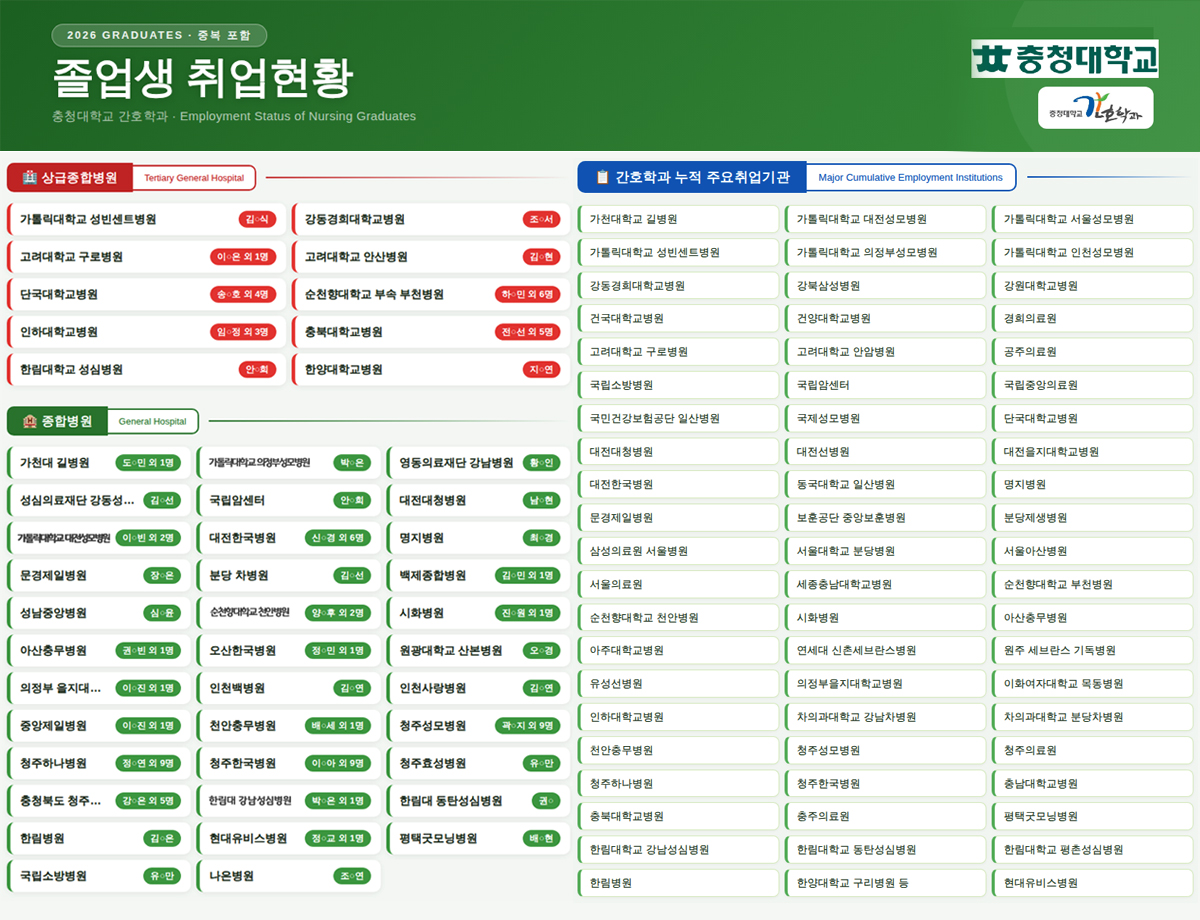Image resolution: width=1200 pixels, height=920 pixels.
Task: Select the circular 간호학과 emblem under the university logo
Action: [1095, 108]
